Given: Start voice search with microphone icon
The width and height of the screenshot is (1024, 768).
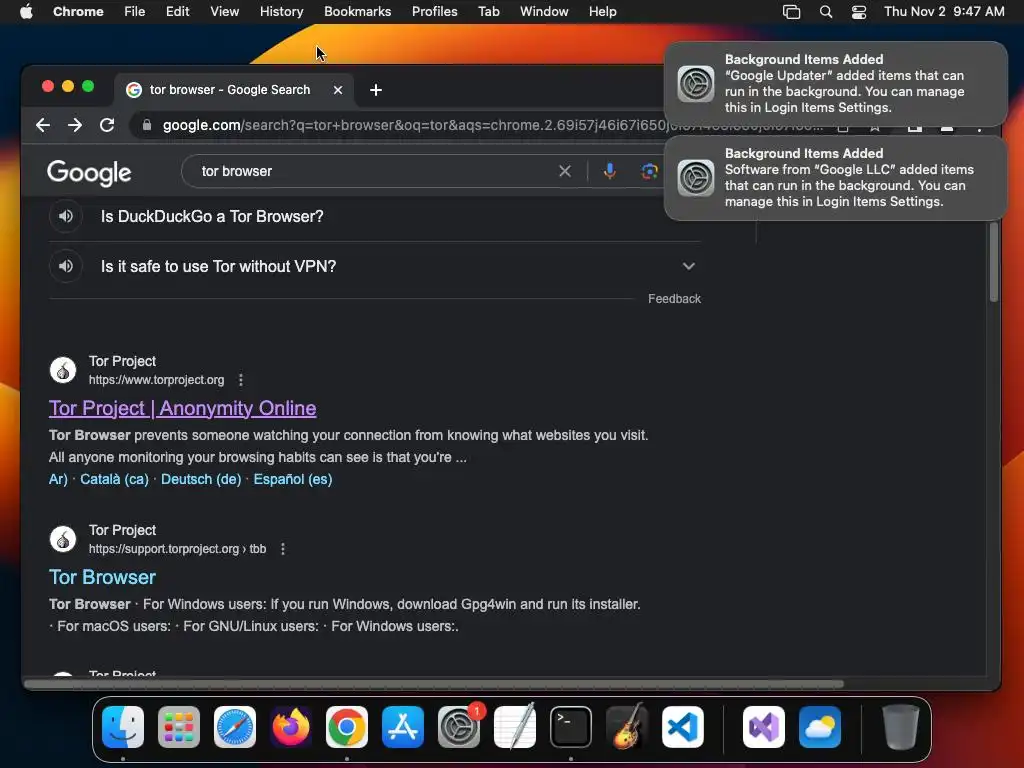Looking at the screenshot, I should click(609, 171).
